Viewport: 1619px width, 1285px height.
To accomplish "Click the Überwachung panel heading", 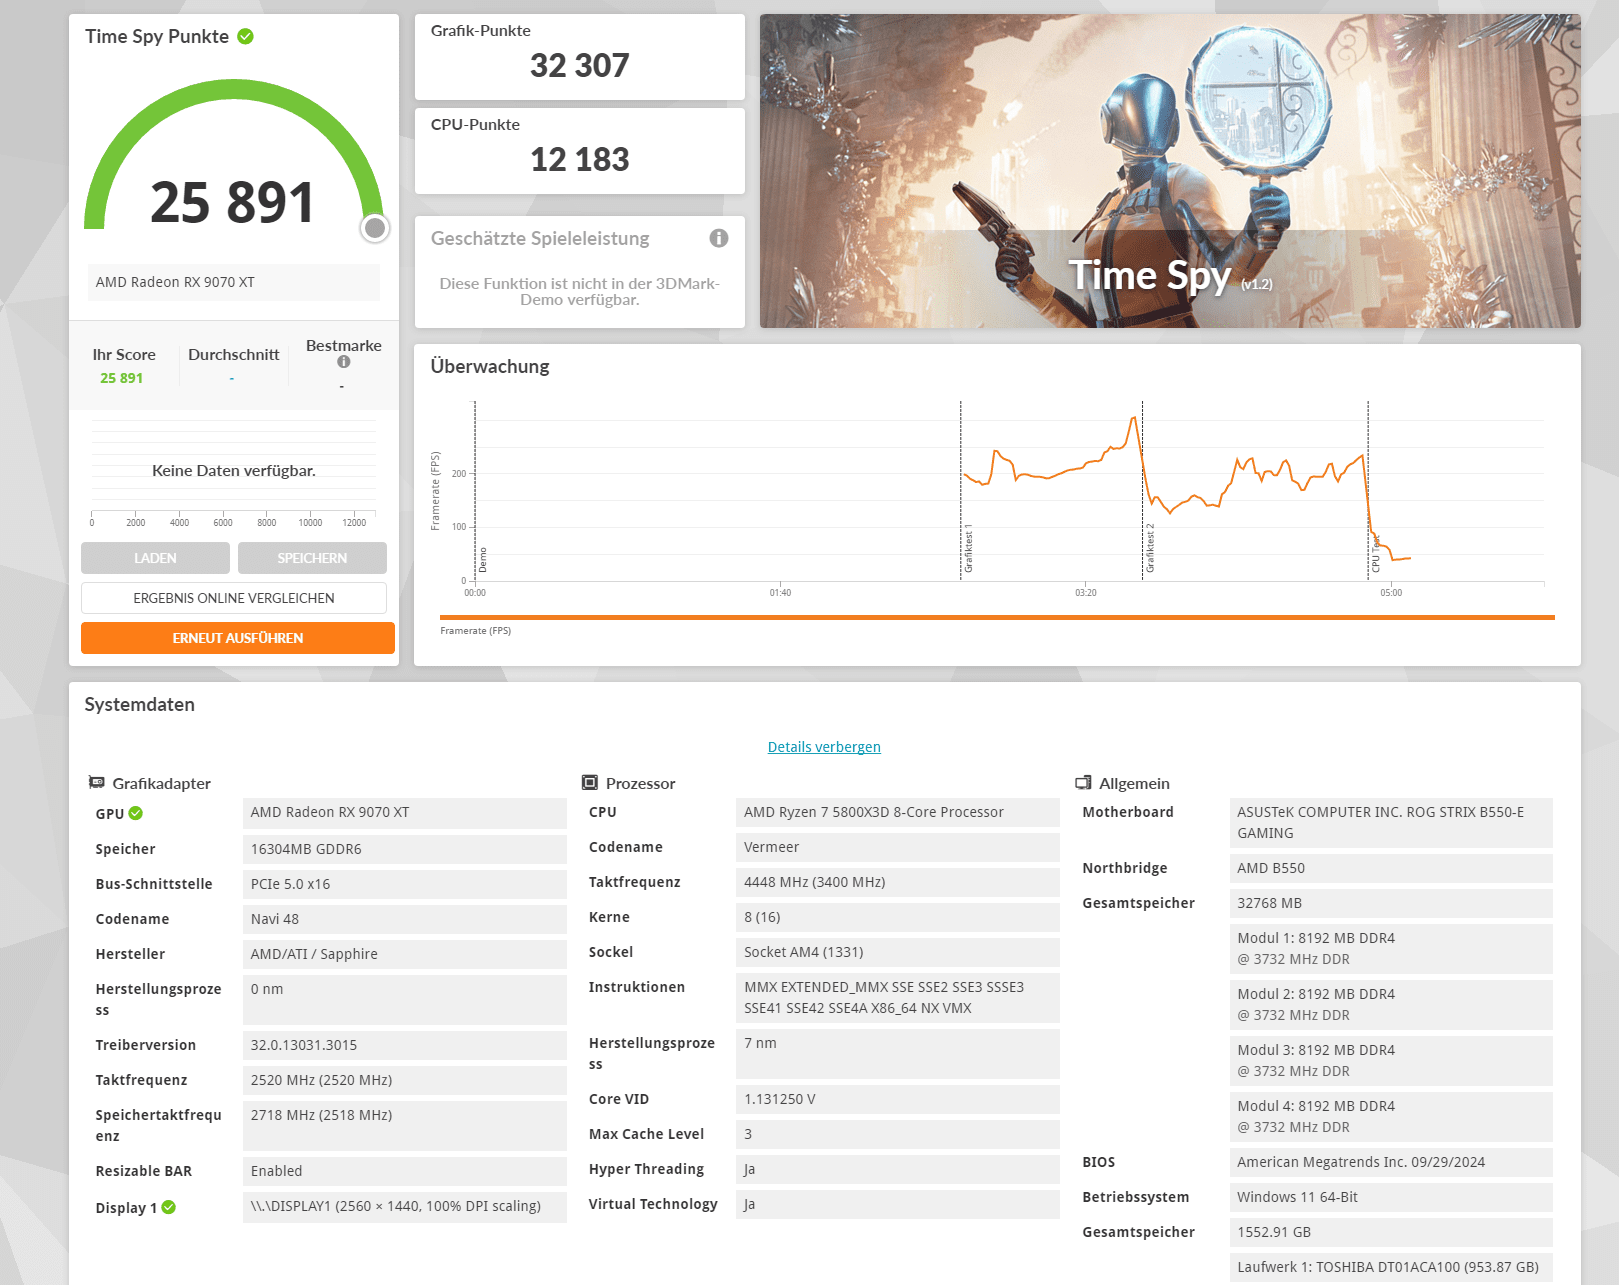I will point(490,366).
